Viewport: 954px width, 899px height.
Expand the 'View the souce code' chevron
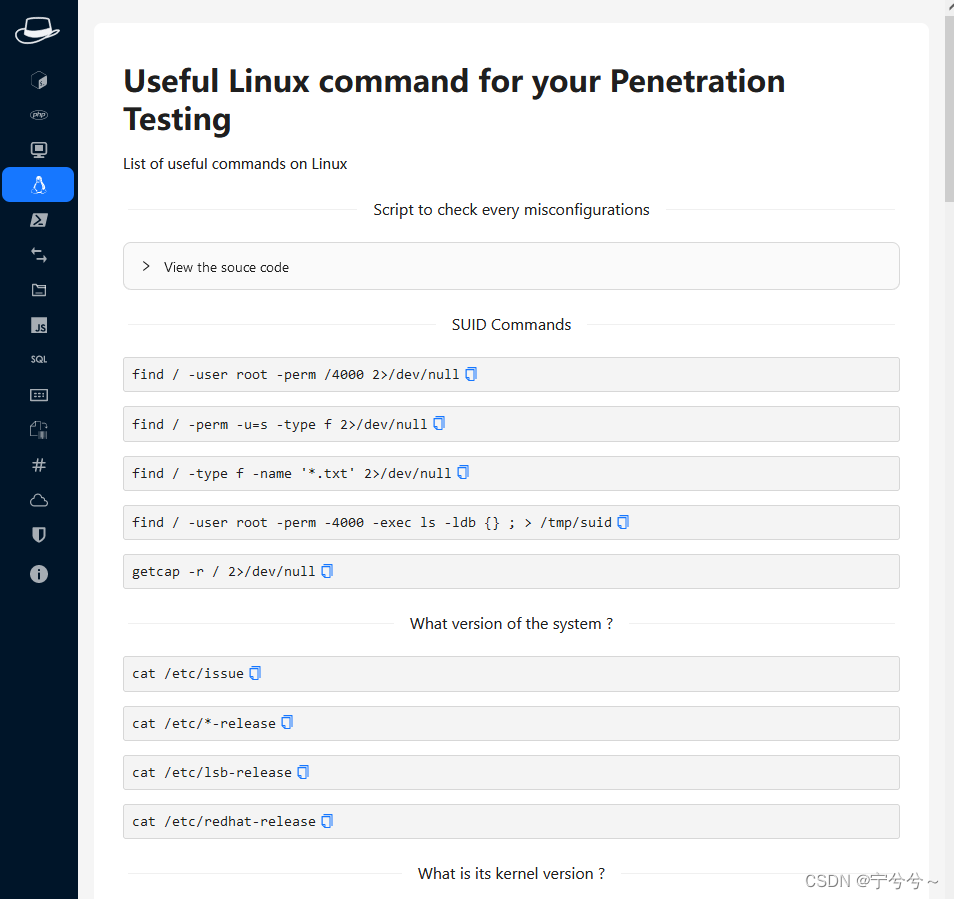click(146, 266)
